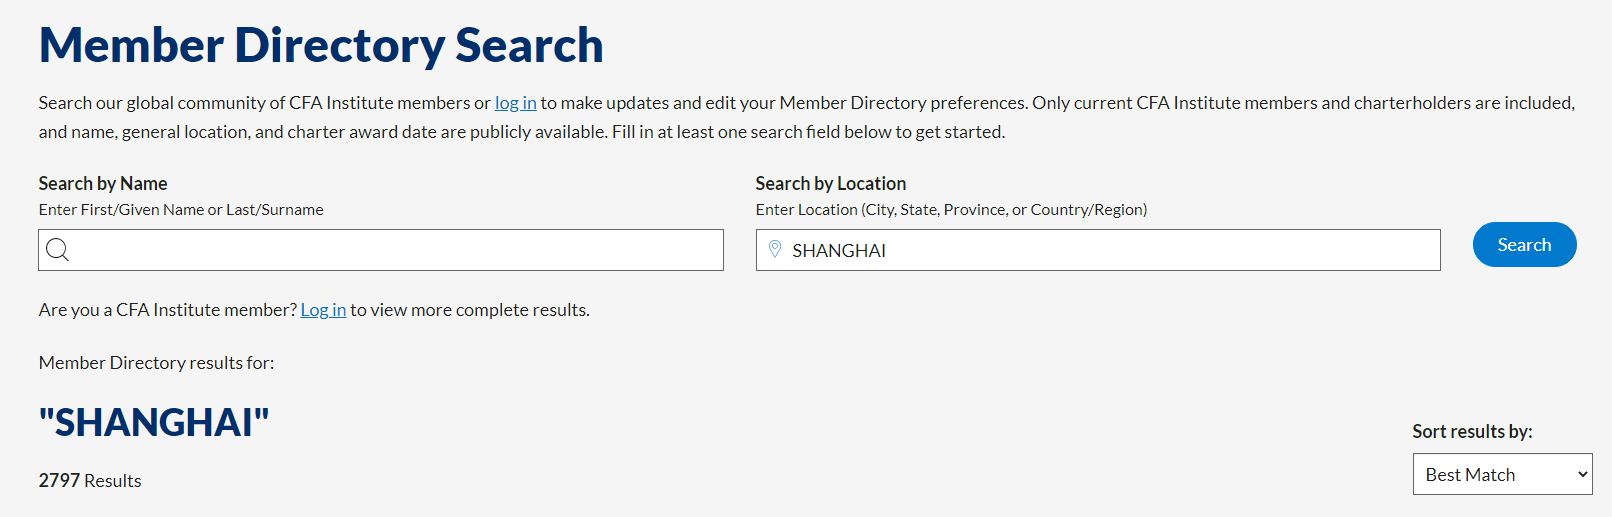The width and height of the screenshot is (1612, 517).
Task: Click the blue Search button
Action: [1524, 244]
